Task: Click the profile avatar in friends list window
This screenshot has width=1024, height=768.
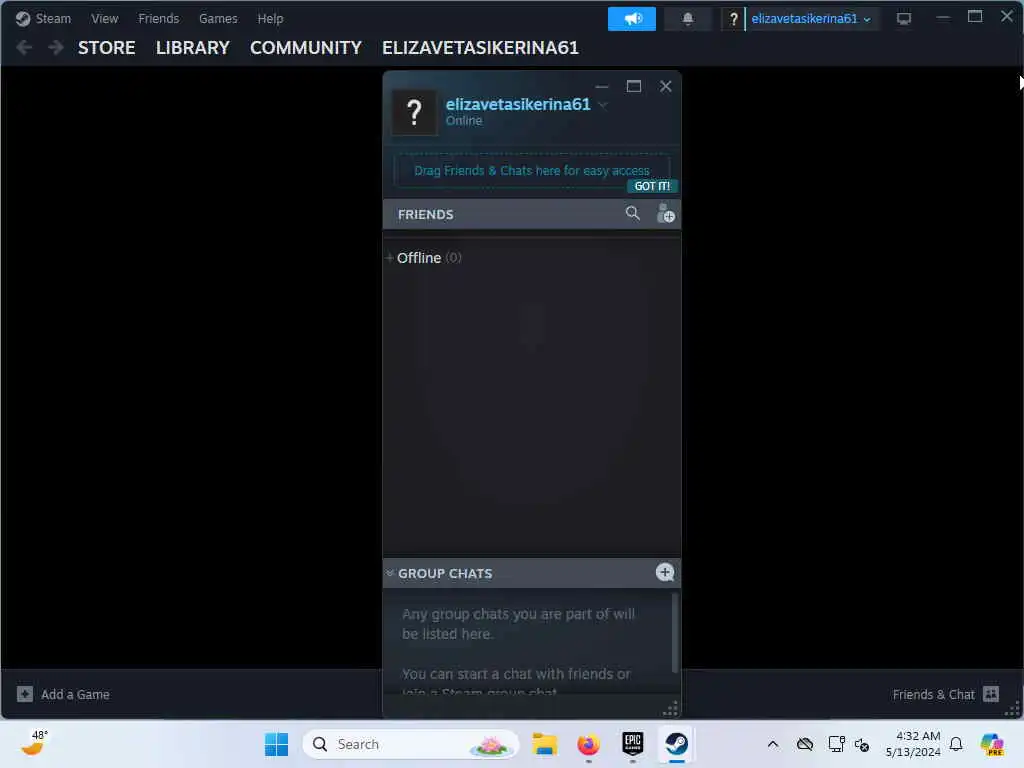Action: [414, 112]
